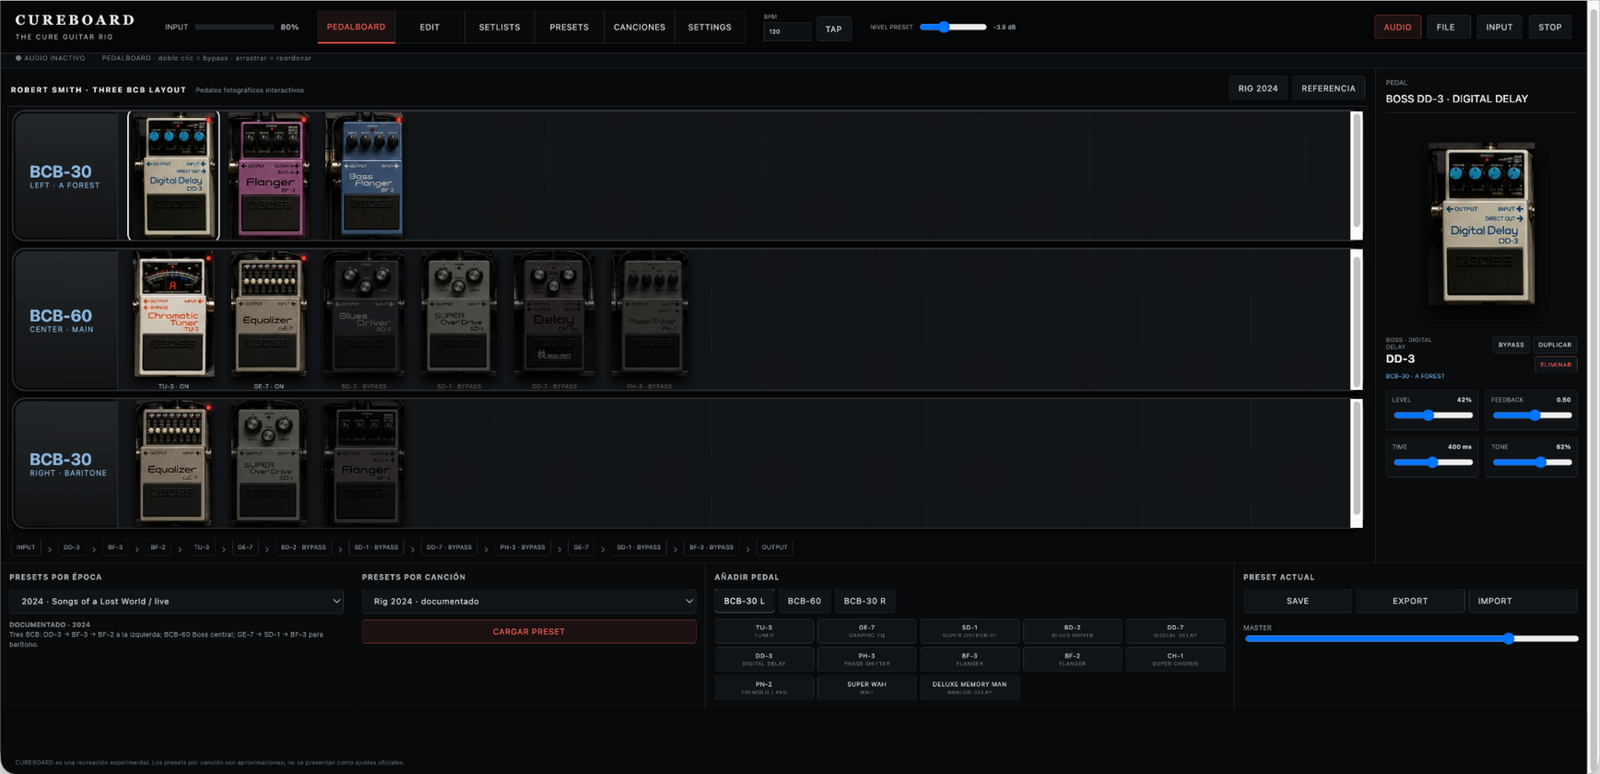Click the REFERENCIA button
1600x774 pixels.
(x=1328, y=88)
